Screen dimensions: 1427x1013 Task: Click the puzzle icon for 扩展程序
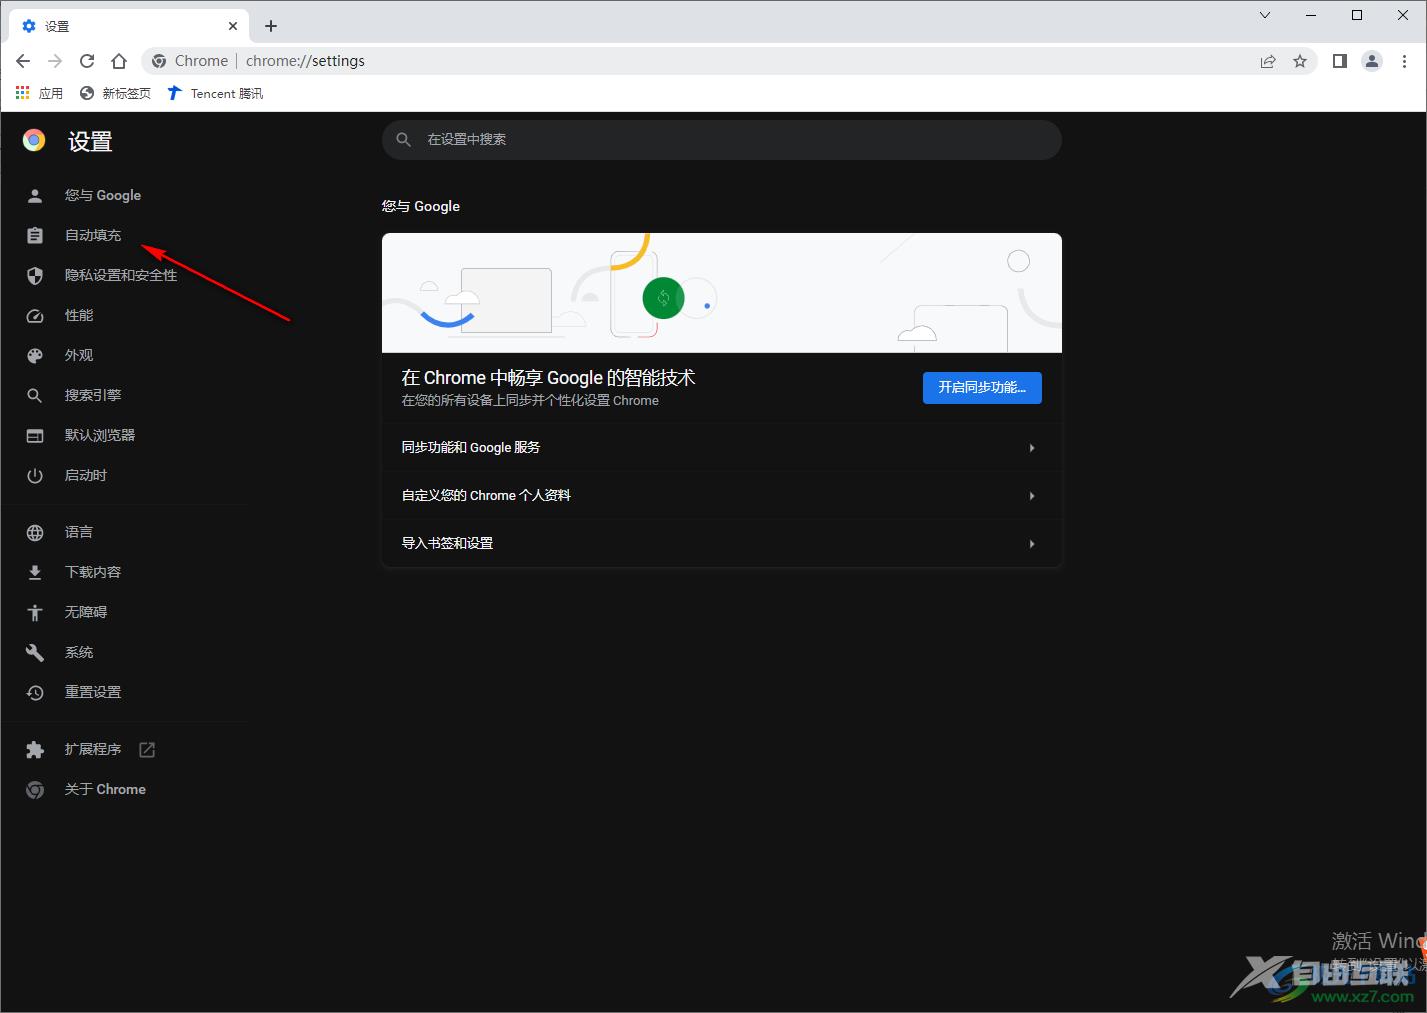tap(35, 749)
